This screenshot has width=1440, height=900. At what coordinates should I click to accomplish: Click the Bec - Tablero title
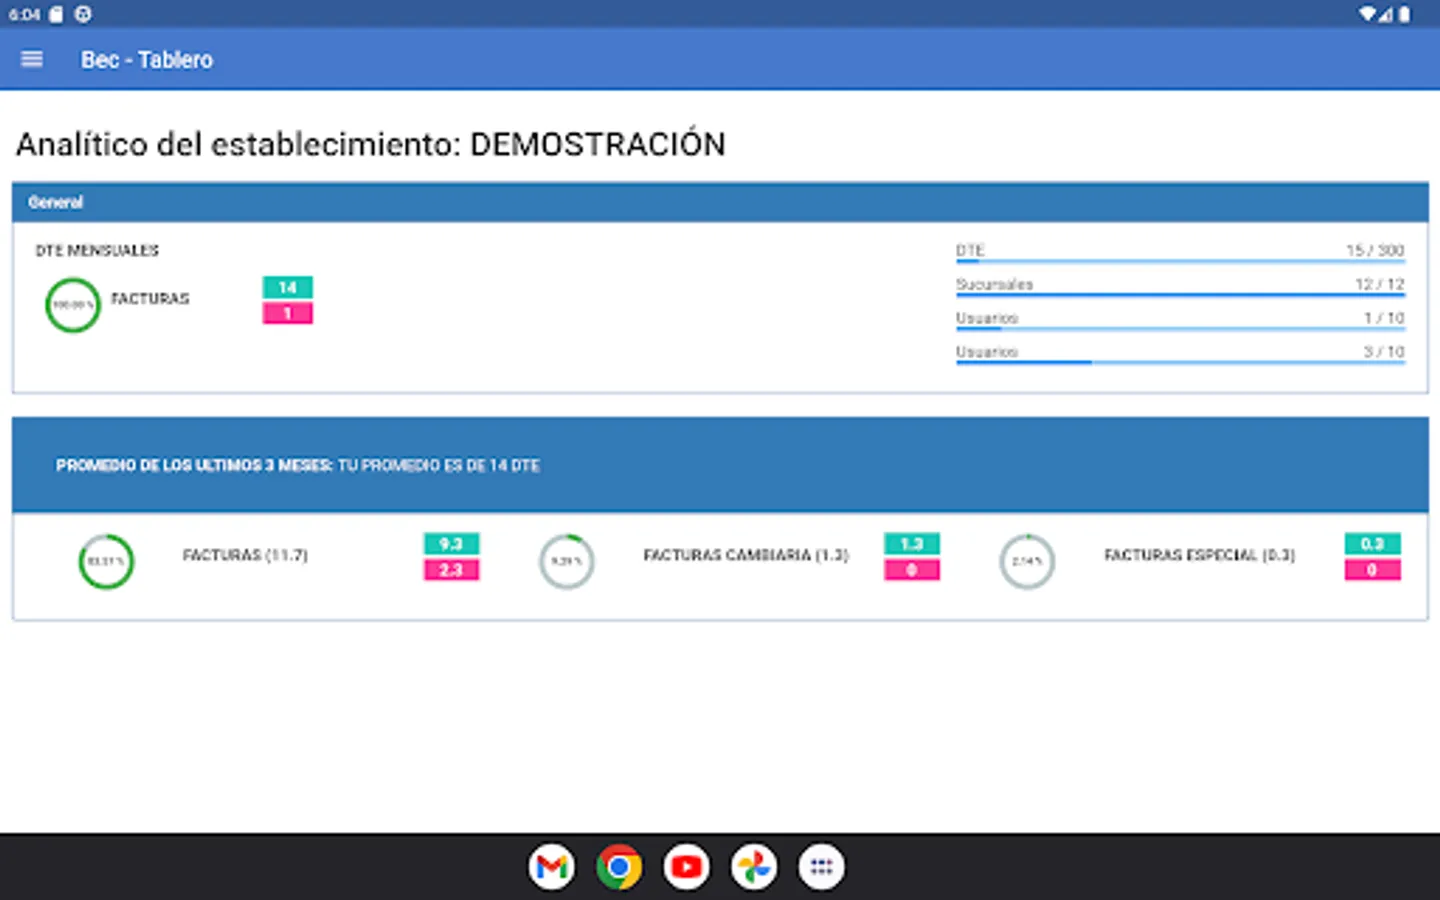coord(147,59)
